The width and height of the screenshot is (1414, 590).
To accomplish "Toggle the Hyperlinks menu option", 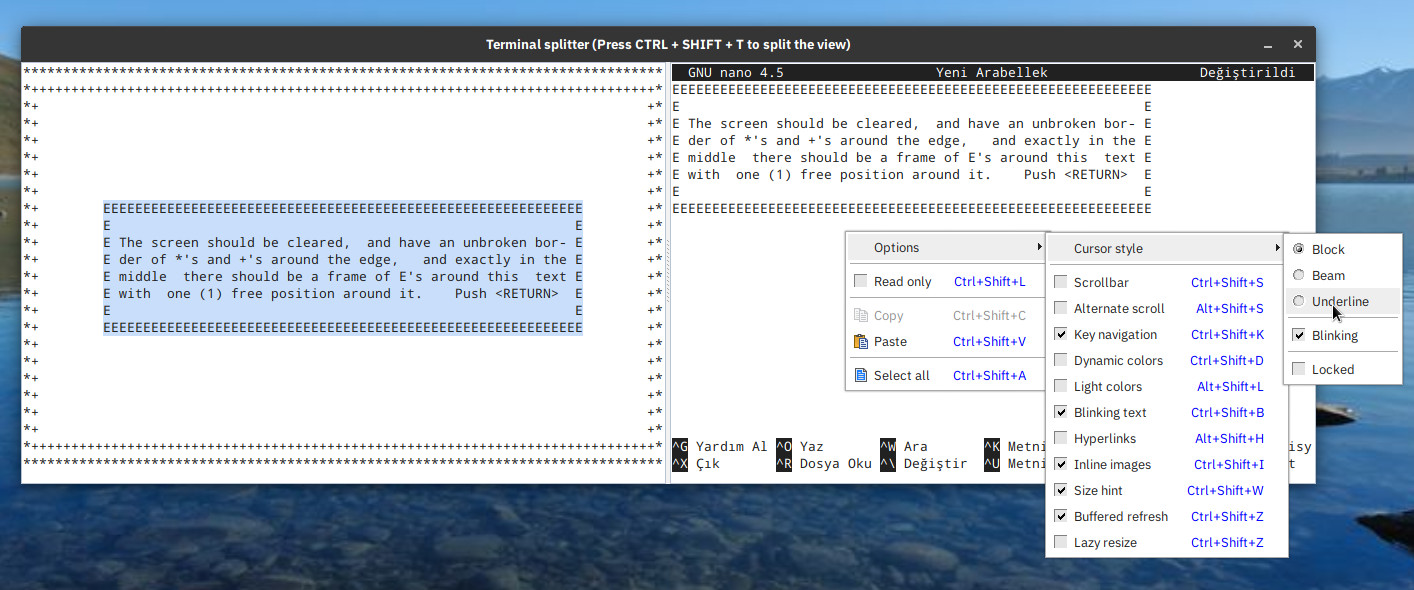I will 1061,439.
